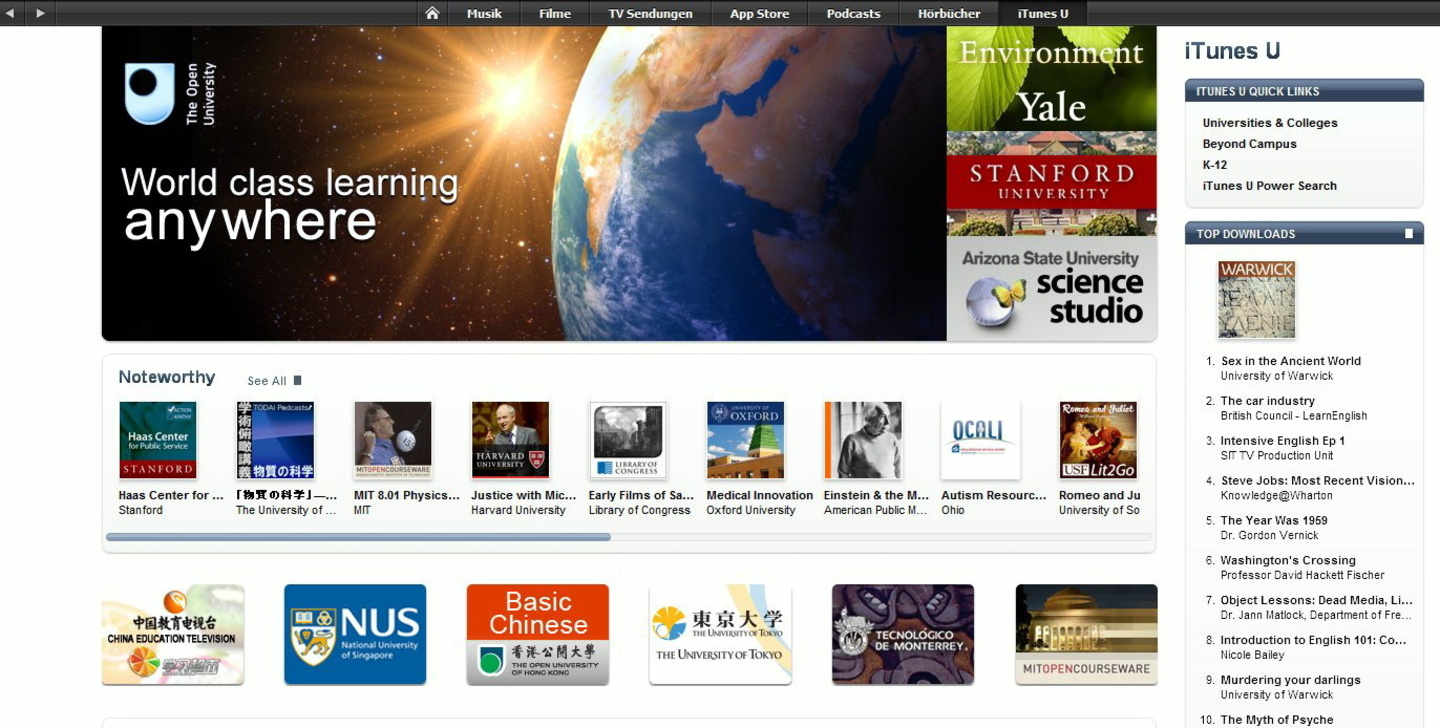Click 'MIT 8.01 Physics...' title
This screenshot has height=728, width=1440.
tap(407, 495)
